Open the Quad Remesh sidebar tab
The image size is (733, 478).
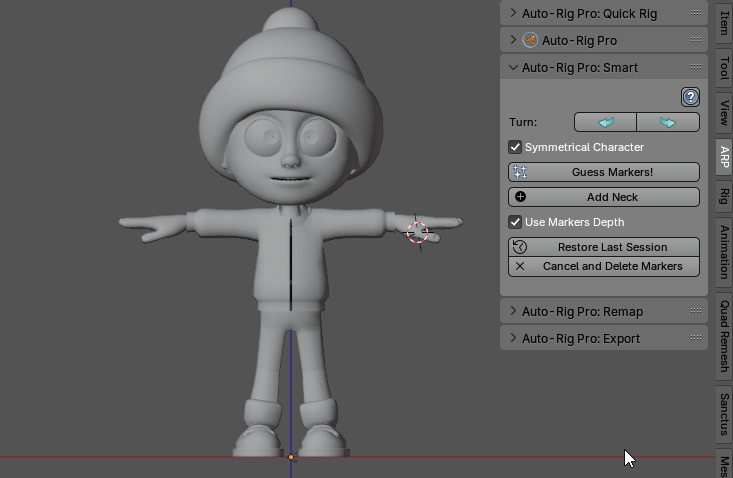724,336
